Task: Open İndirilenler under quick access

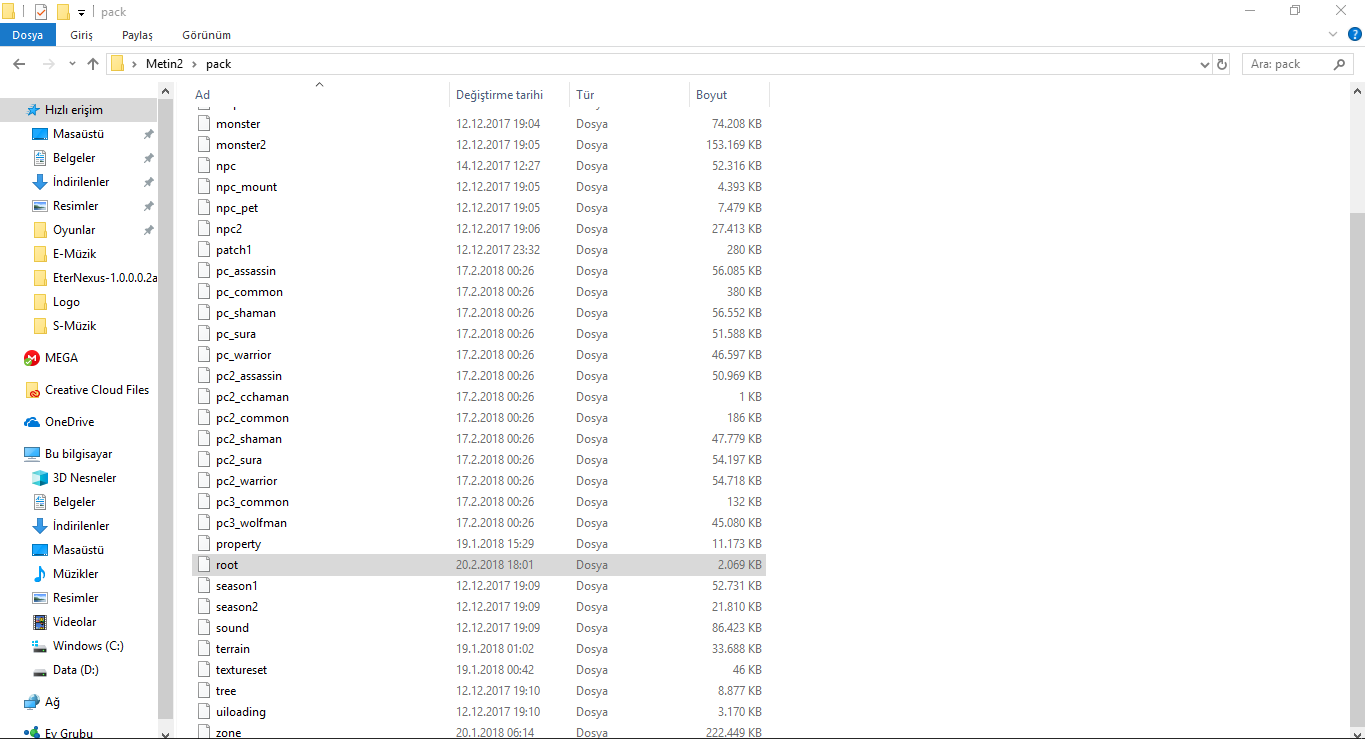Action: 79,182
